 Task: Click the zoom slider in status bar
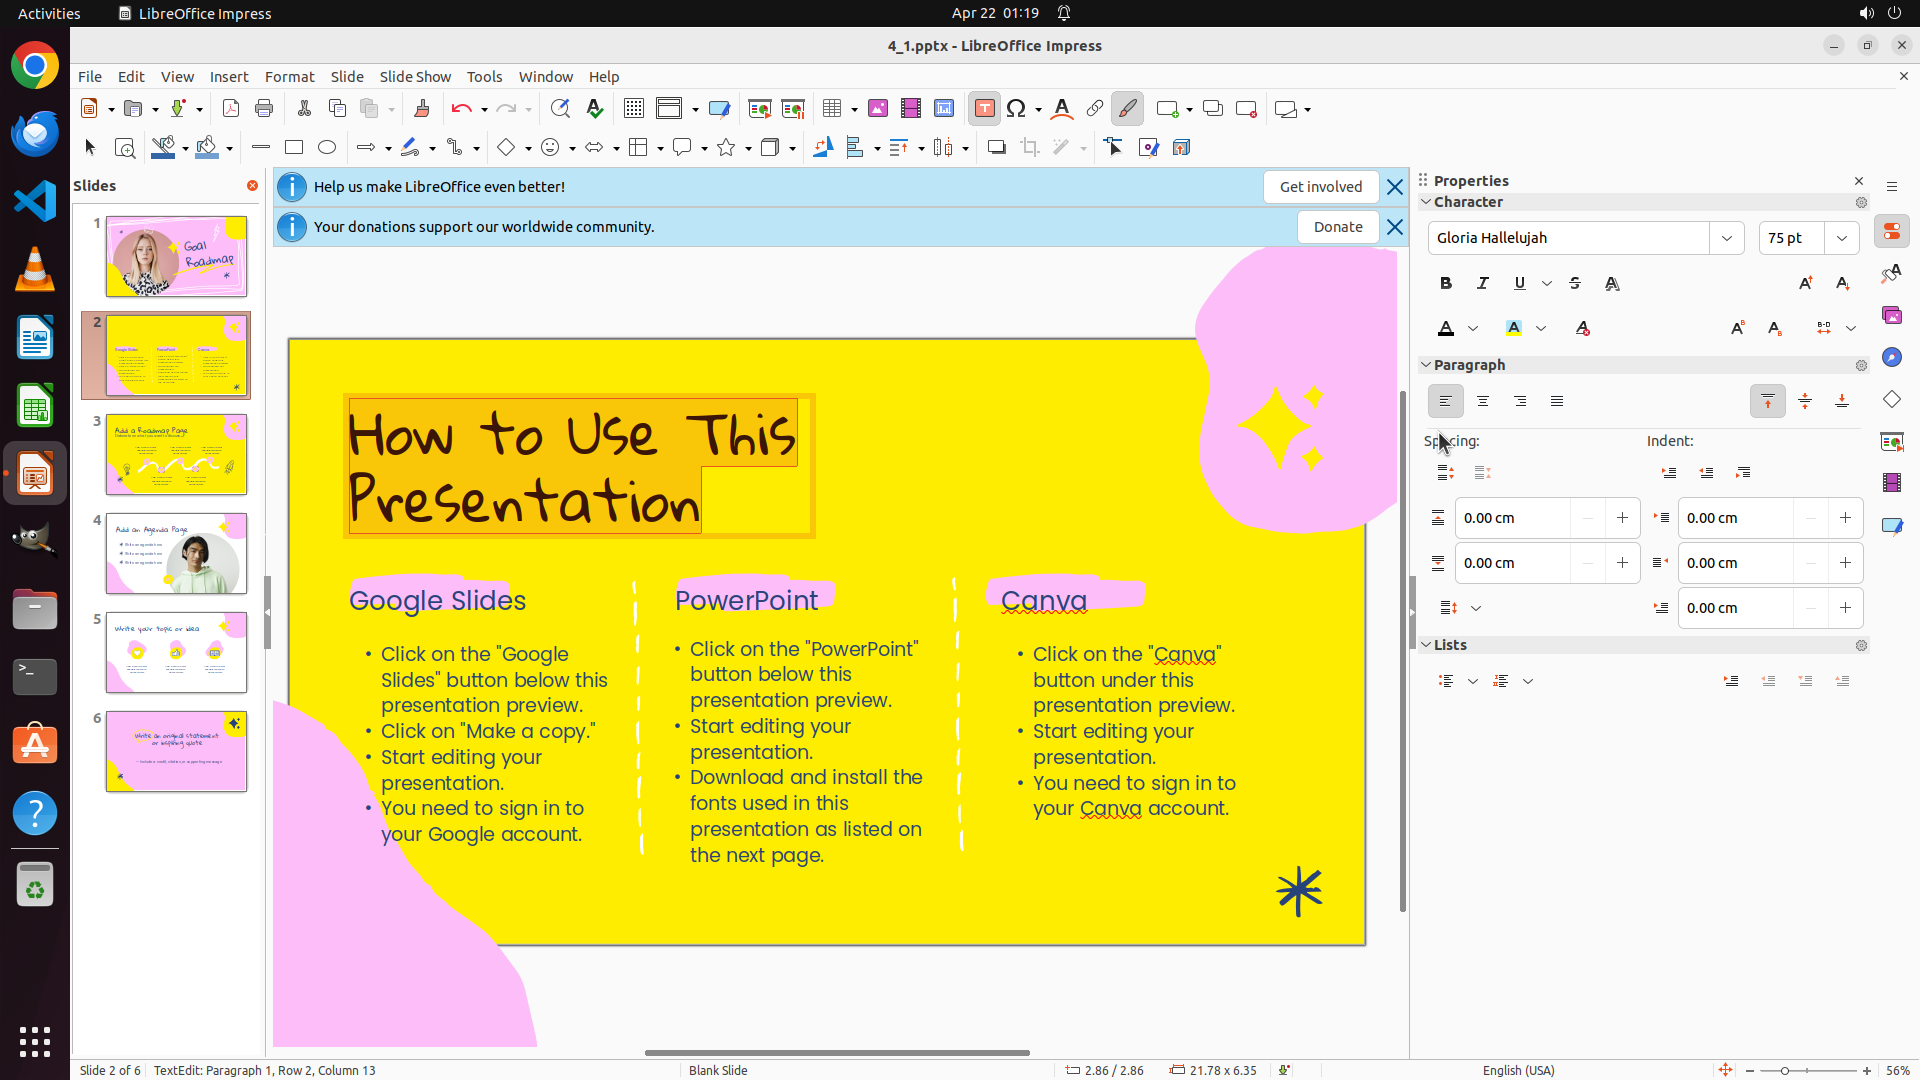point(1785,1071)
